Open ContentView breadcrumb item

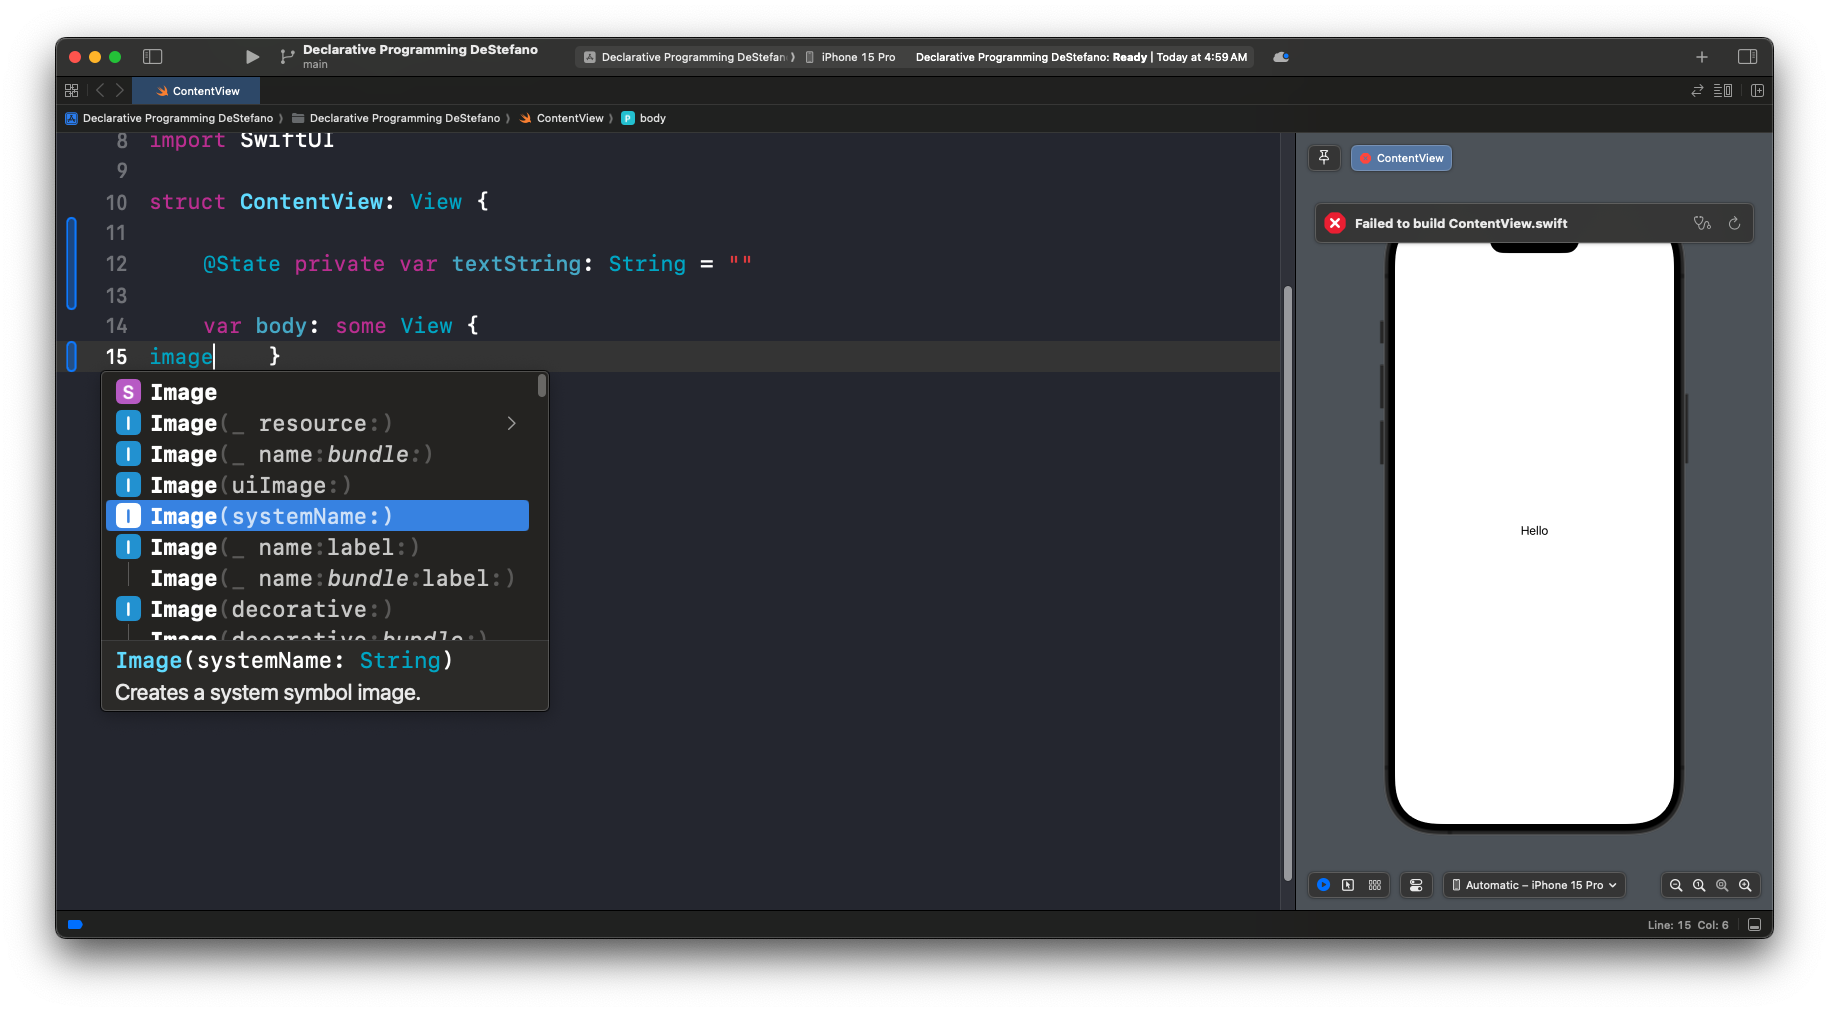561,118
